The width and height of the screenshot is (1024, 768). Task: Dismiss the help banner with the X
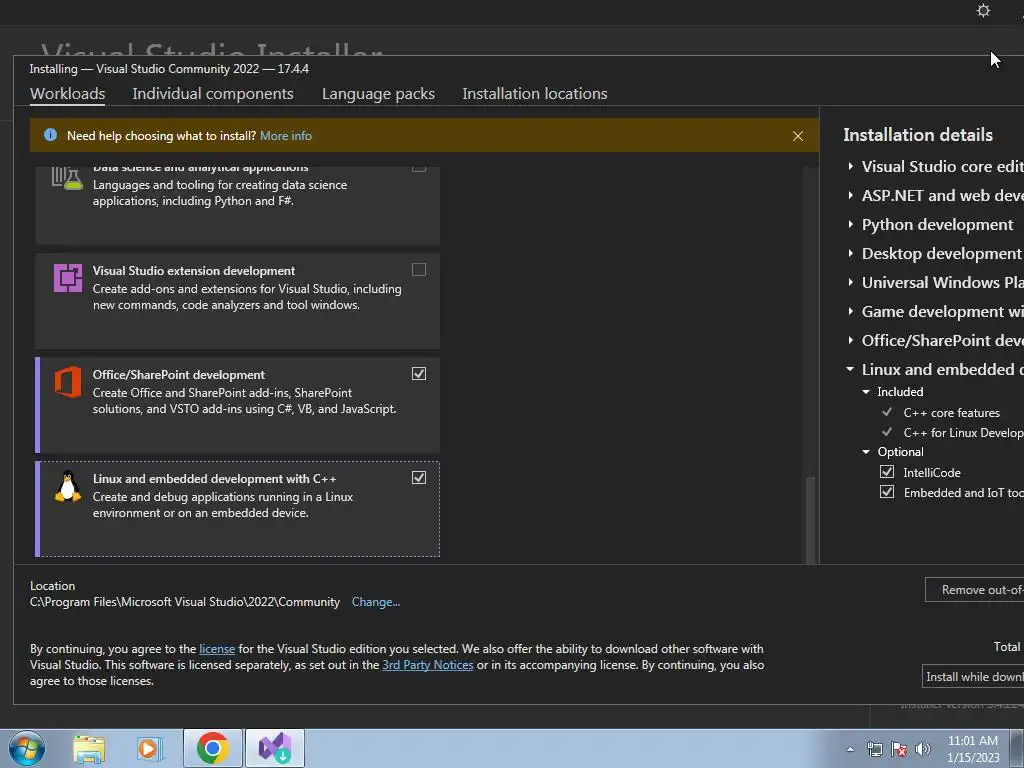click(x=798, y=136)
